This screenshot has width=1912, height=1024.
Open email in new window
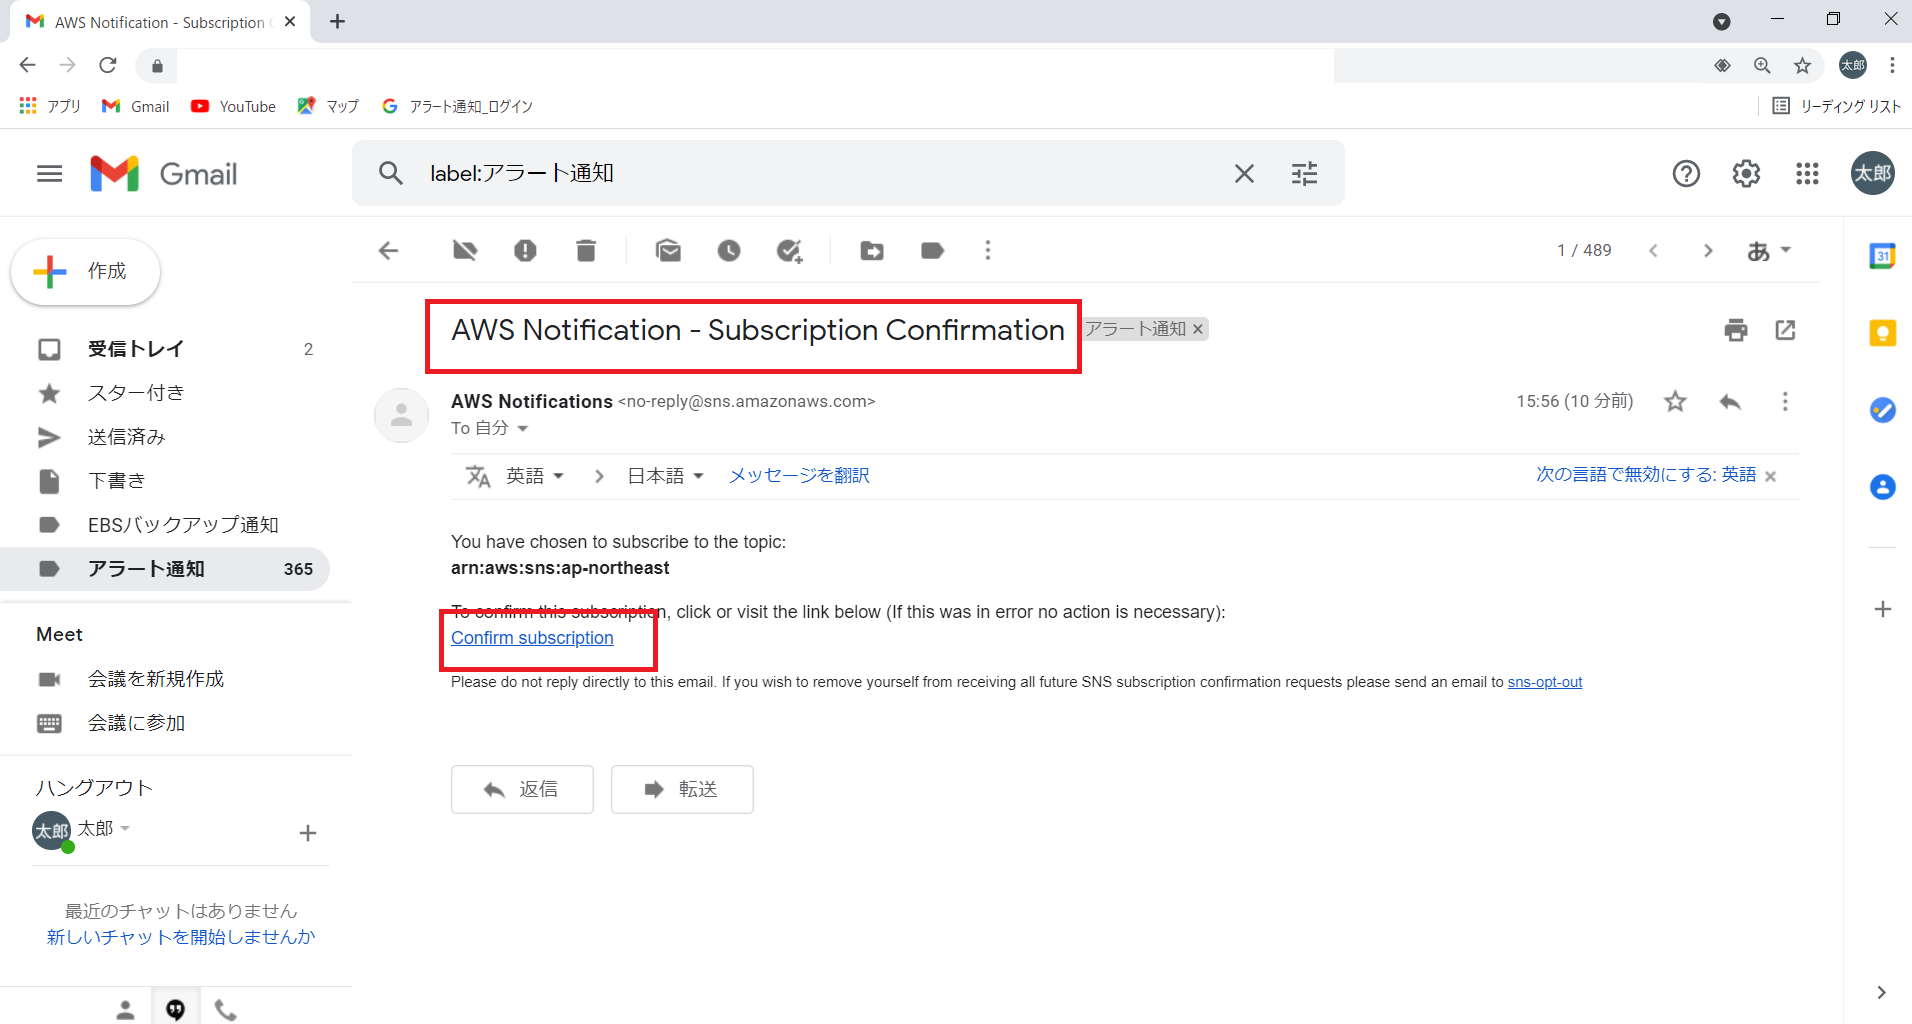[1785, 330]
